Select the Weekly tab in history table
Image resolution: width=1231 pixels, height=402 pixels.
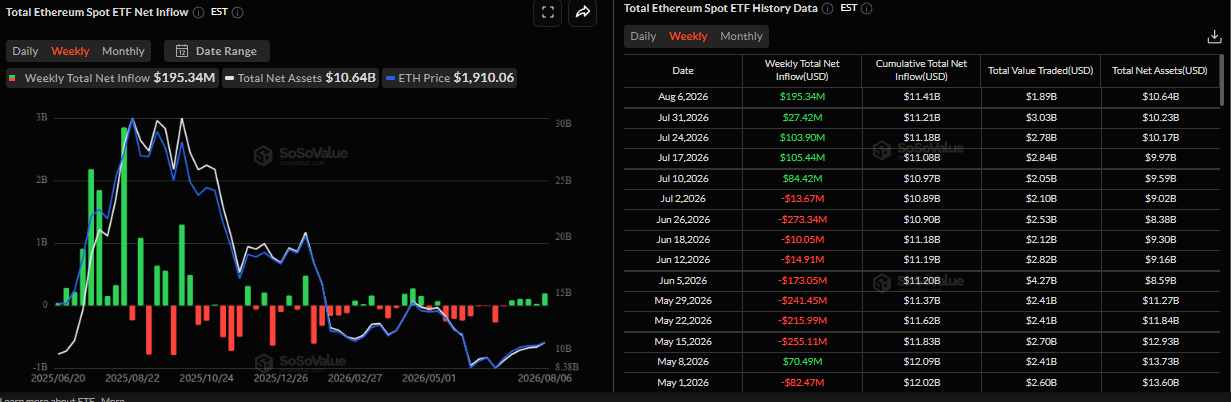tap(688, 36)
